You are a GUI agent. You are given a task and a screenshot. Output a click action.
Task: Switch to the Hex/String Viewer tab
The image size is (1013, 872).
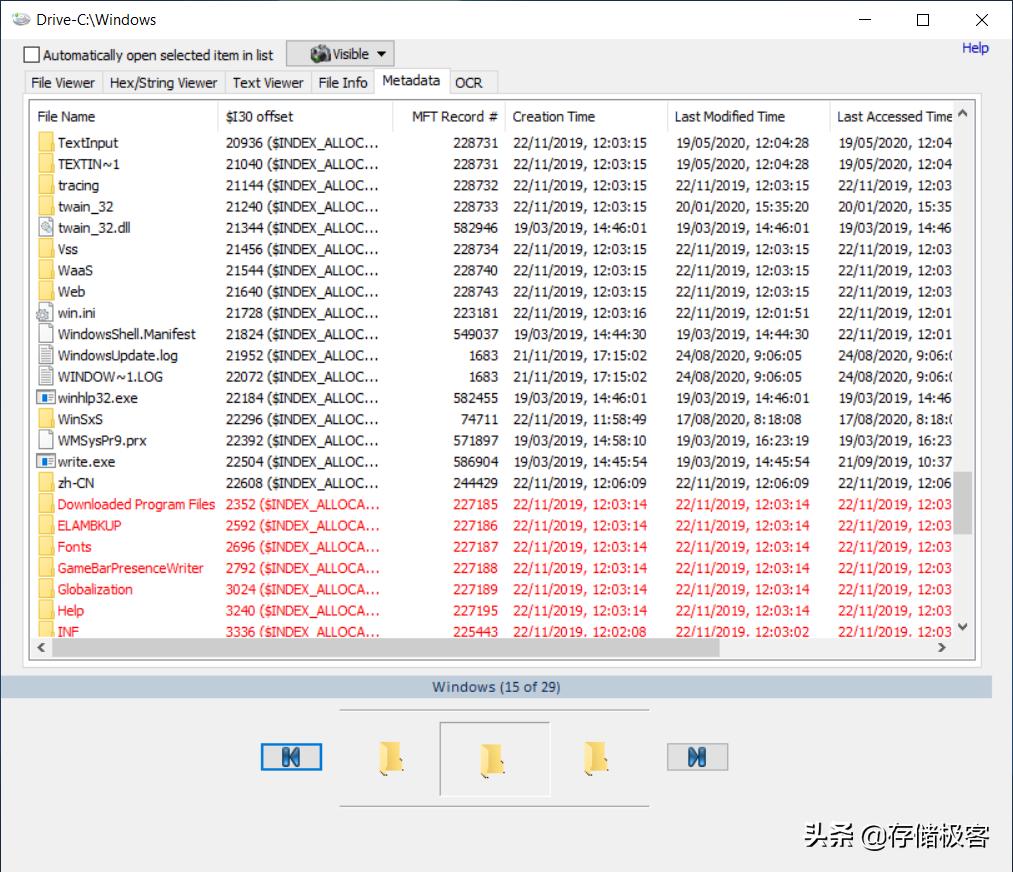click(x=163, y=83)
